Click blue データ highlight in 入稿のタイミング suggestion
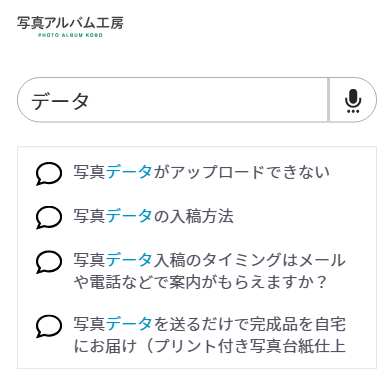Image resolution: width=390 pixels, height=378 pixels. tap(129, 260)
